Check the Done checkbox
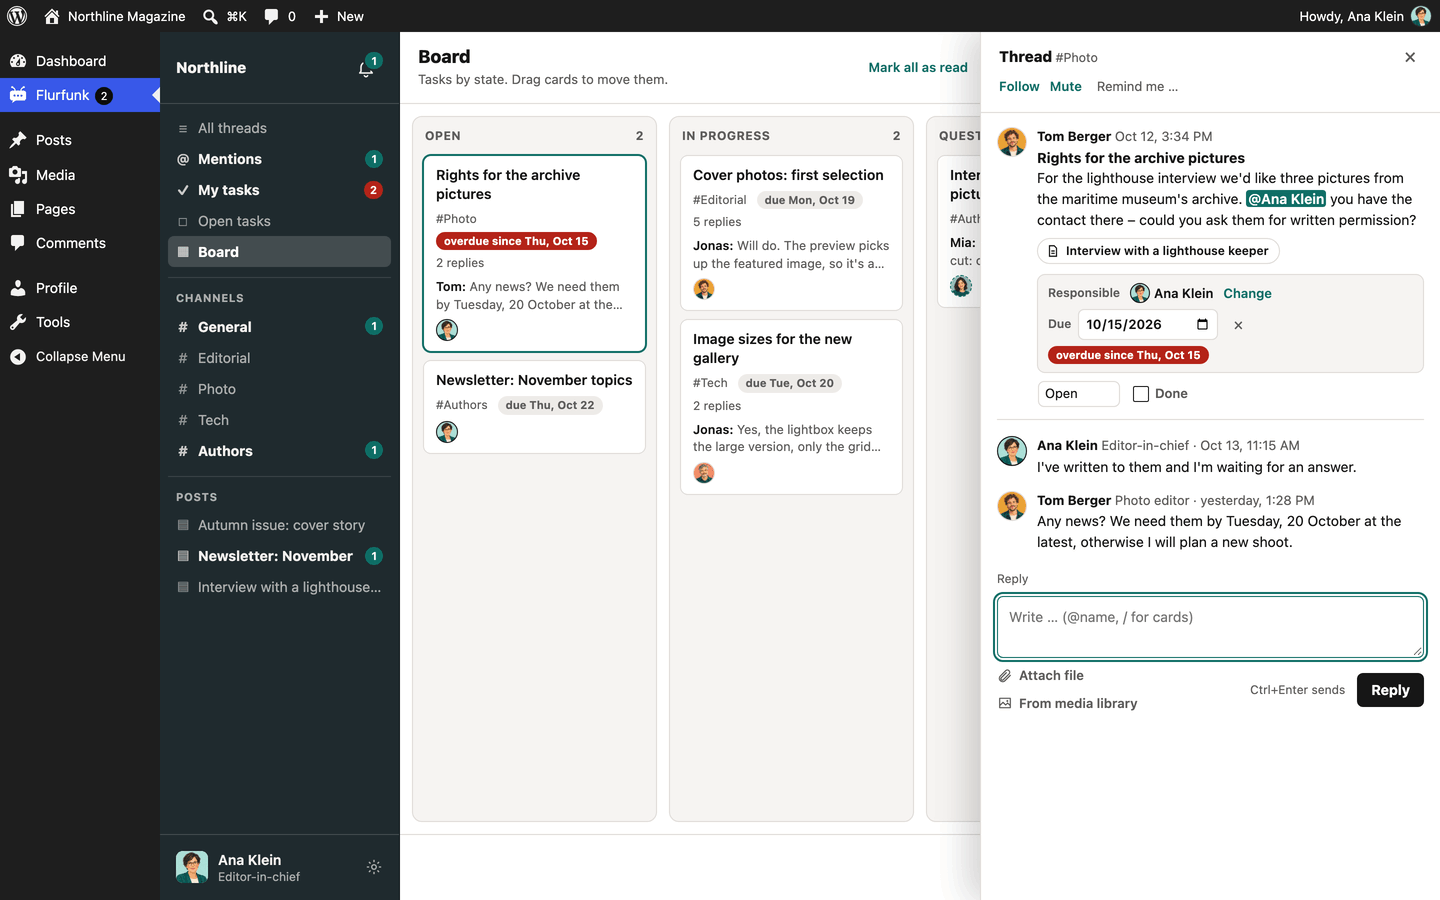Screen dimensions: 1440x900 1141,394
